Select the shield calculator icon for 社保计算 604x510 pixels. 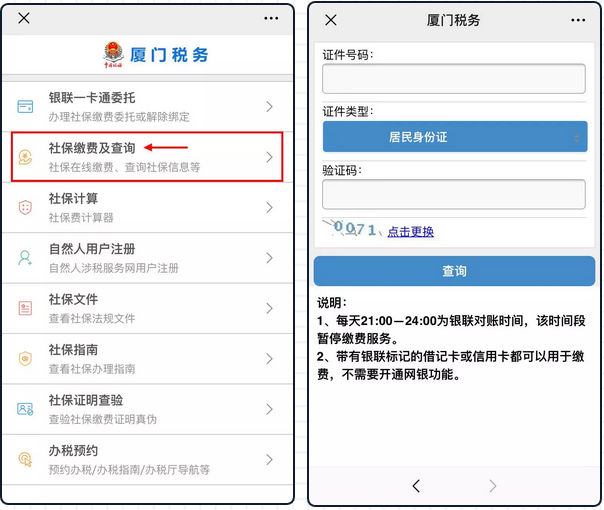click(25, 207)
